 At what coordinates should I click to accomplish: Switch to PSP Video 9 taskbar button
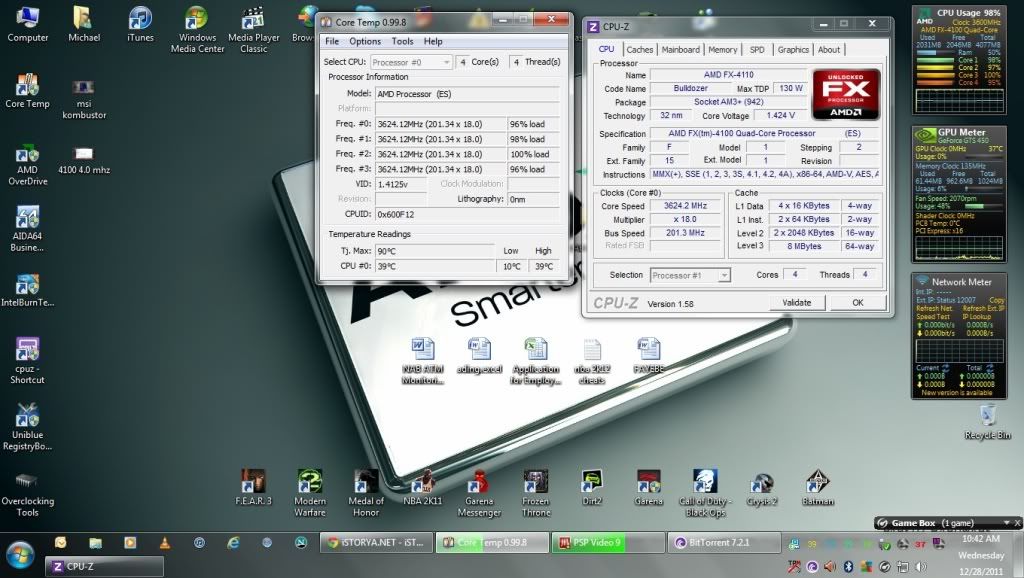coord(607,543)
